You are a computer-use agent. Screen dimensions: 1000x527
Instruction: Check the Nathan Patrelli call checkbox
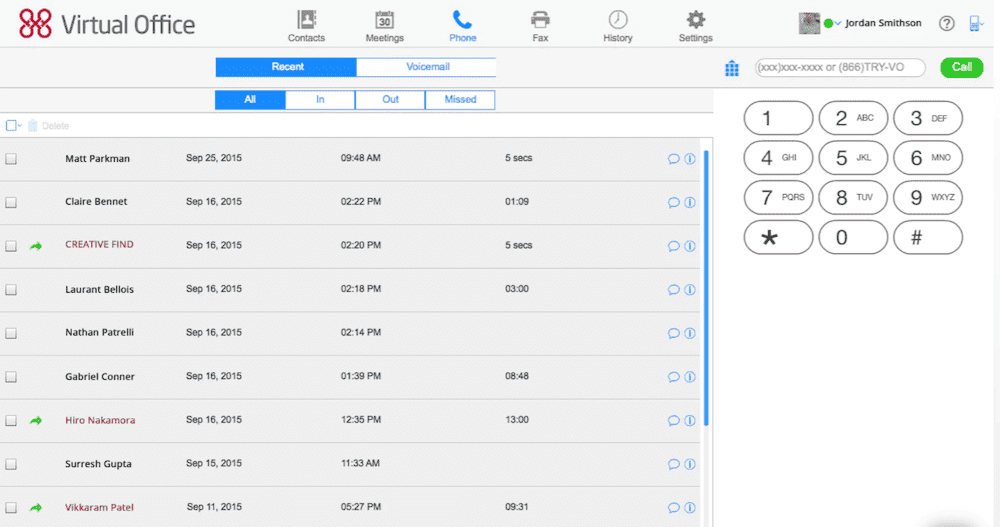coord(11,333)
